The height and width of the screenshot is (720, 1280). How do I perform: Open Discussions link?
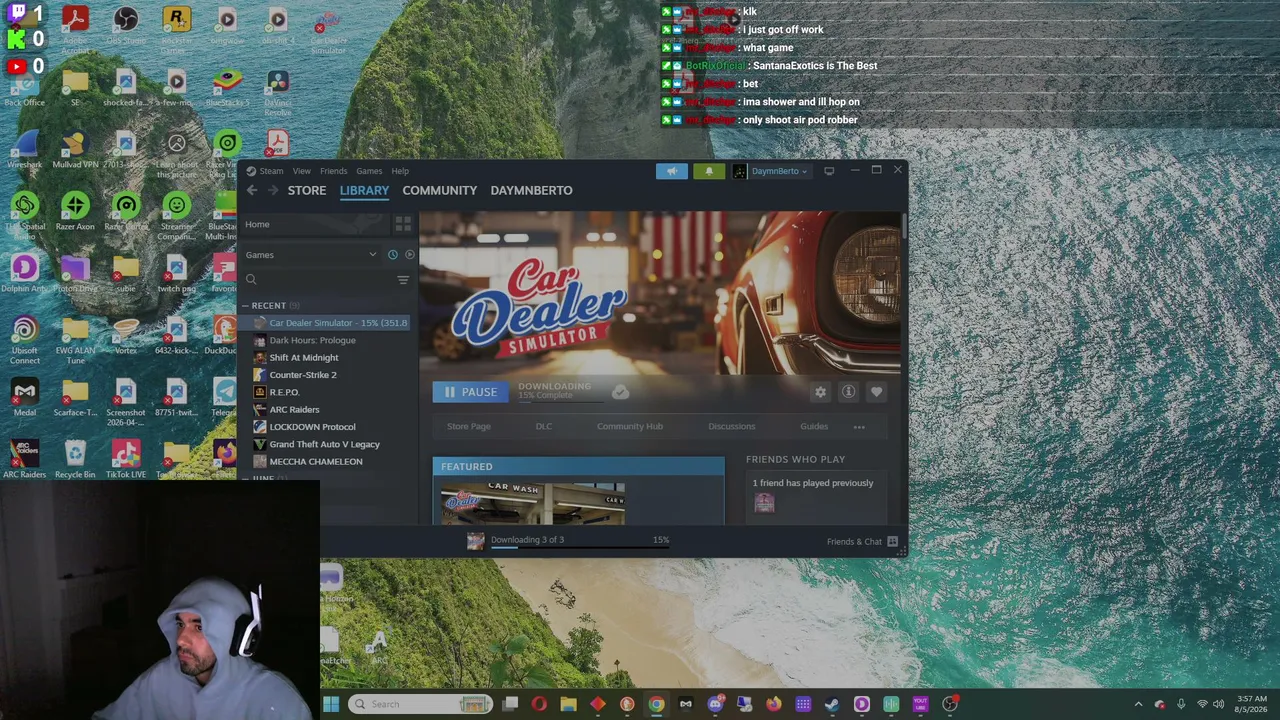(x=732, y=427)
